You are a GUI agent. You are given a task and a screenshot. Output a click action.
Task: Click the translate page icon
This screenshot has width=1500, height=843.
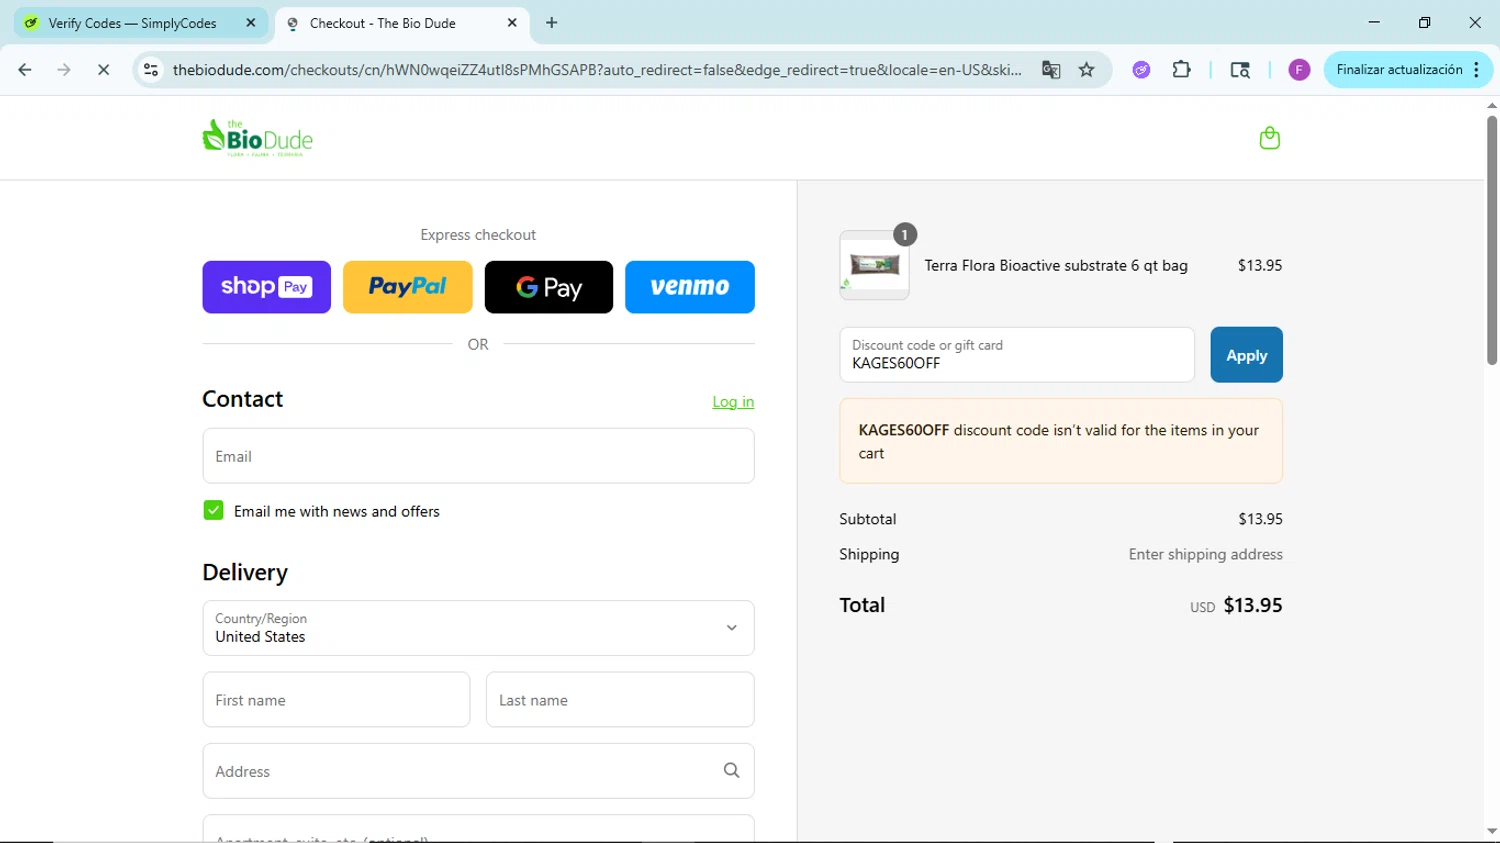coord(1051,70)
